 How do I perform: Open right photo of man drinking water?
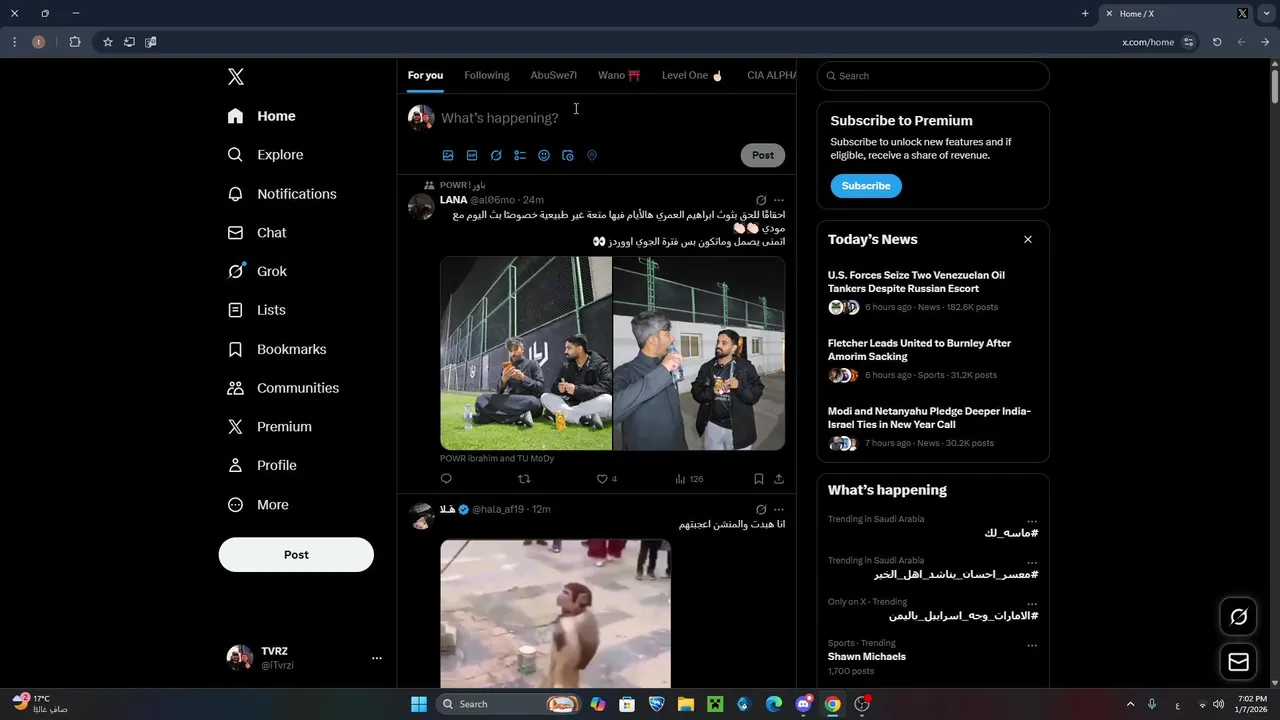tap(699, 353)
